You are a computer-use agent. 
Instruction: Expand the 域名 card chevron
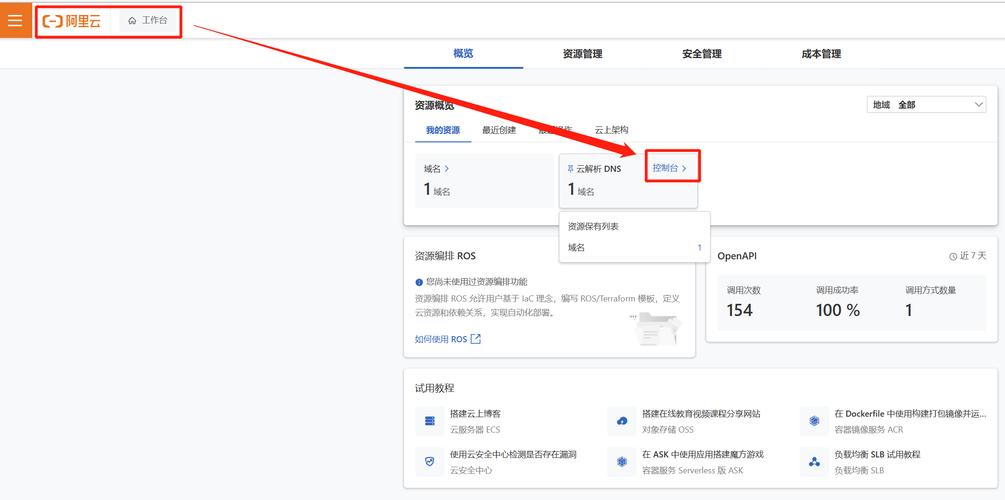point(447,169)
